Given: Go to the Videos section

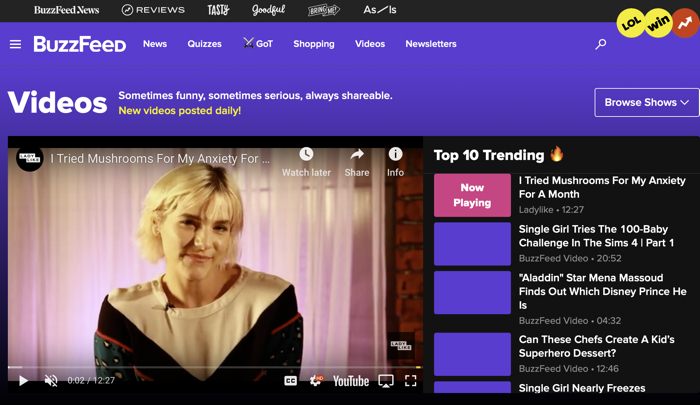Looking at the screenshot, I should pyautogui.click(x=370, y=44).
